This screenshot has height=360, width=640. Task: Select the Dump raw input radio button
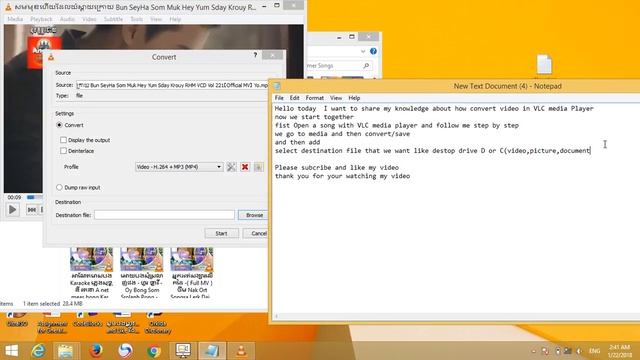(60, 187)
